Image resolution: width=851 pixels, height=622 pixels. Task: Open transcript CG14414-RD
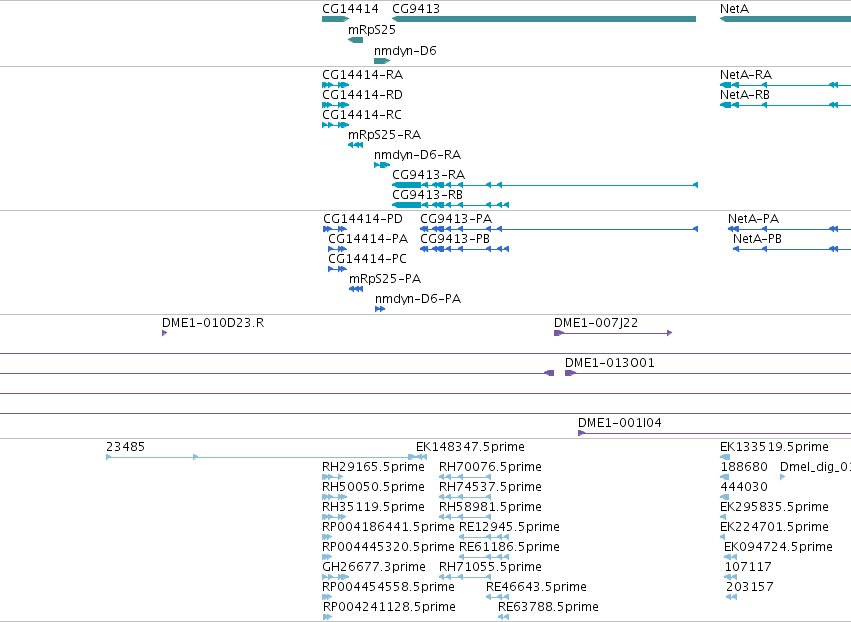pyautogui.click(x=363, y=95)
